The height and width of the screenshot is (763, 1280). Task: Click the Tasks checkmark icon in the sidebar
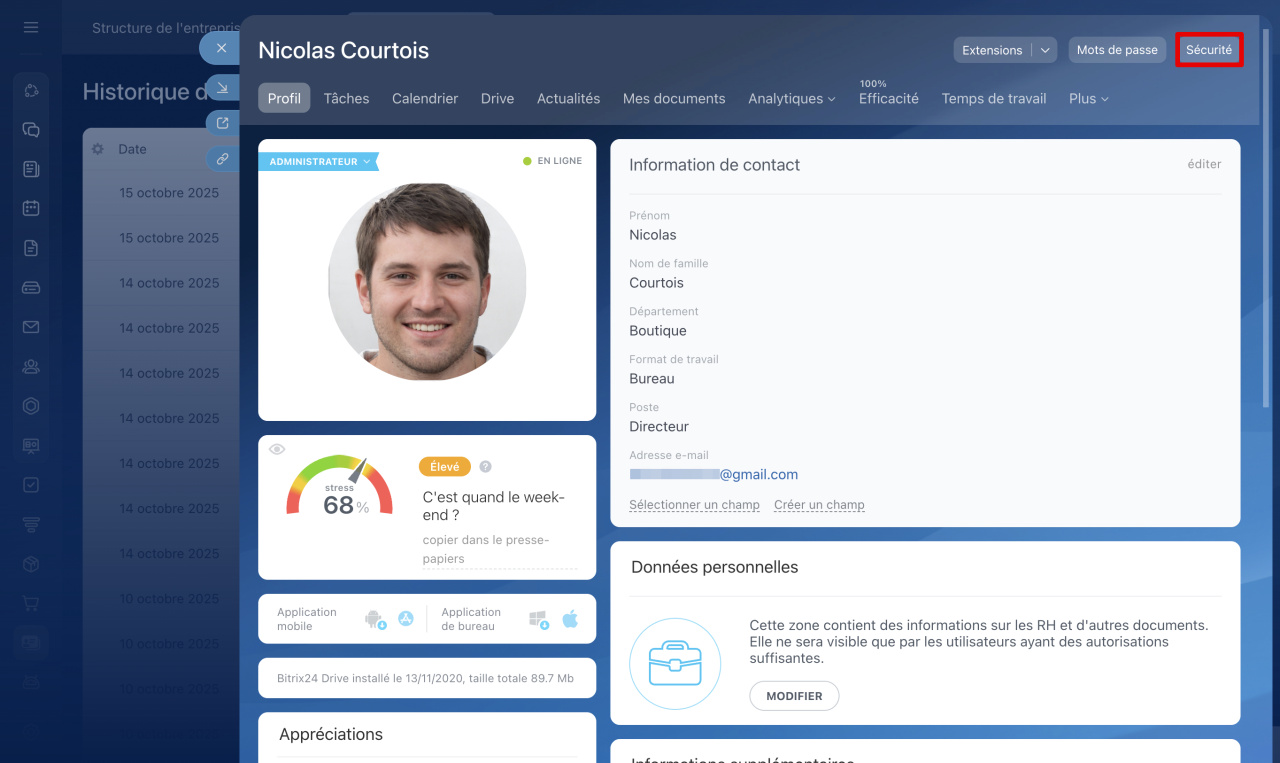pyautogui.click(x=31, y=485)
